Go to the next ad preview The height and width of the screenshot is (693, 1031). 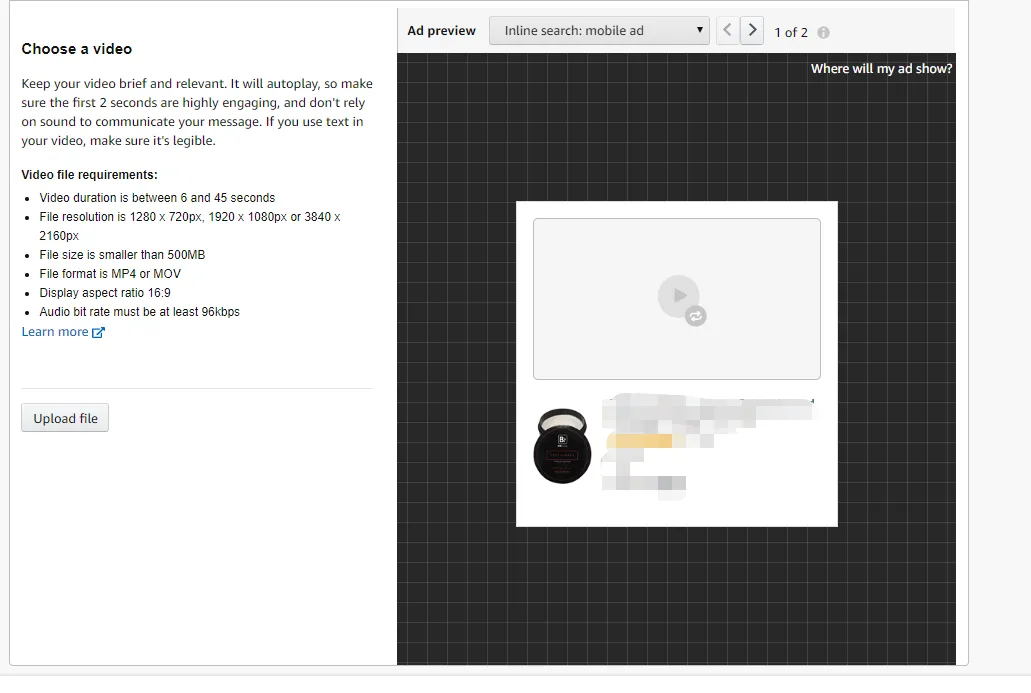752,31
